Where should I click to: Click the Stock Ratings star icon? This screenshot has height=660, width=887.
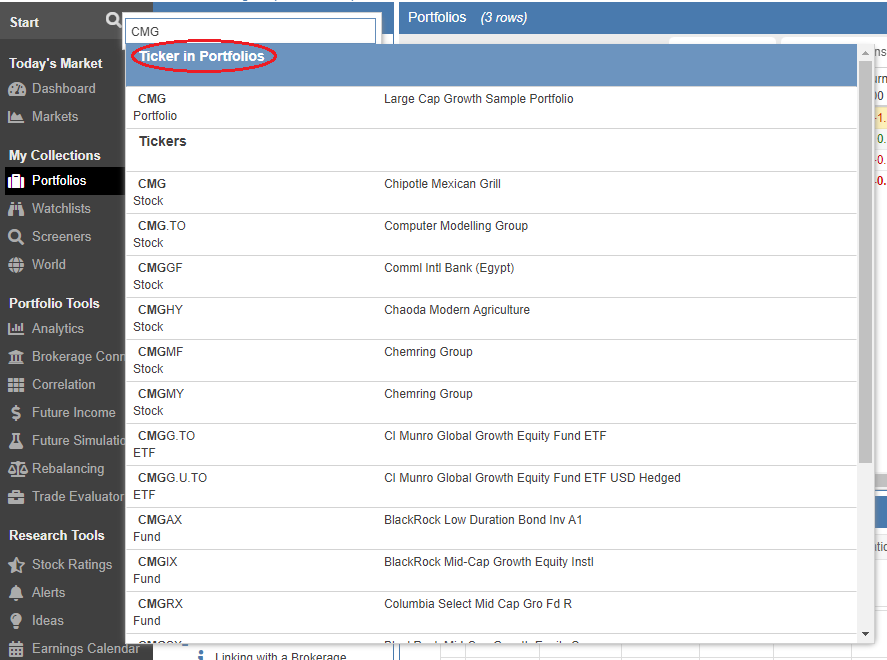pyautogui.click(x=16, y=565)
